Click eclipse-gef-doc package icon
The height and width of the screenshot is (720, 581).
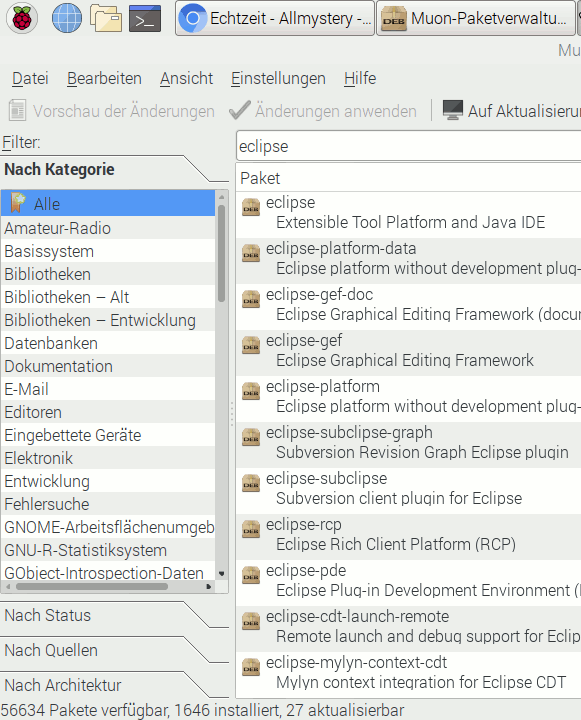(251, 299)
